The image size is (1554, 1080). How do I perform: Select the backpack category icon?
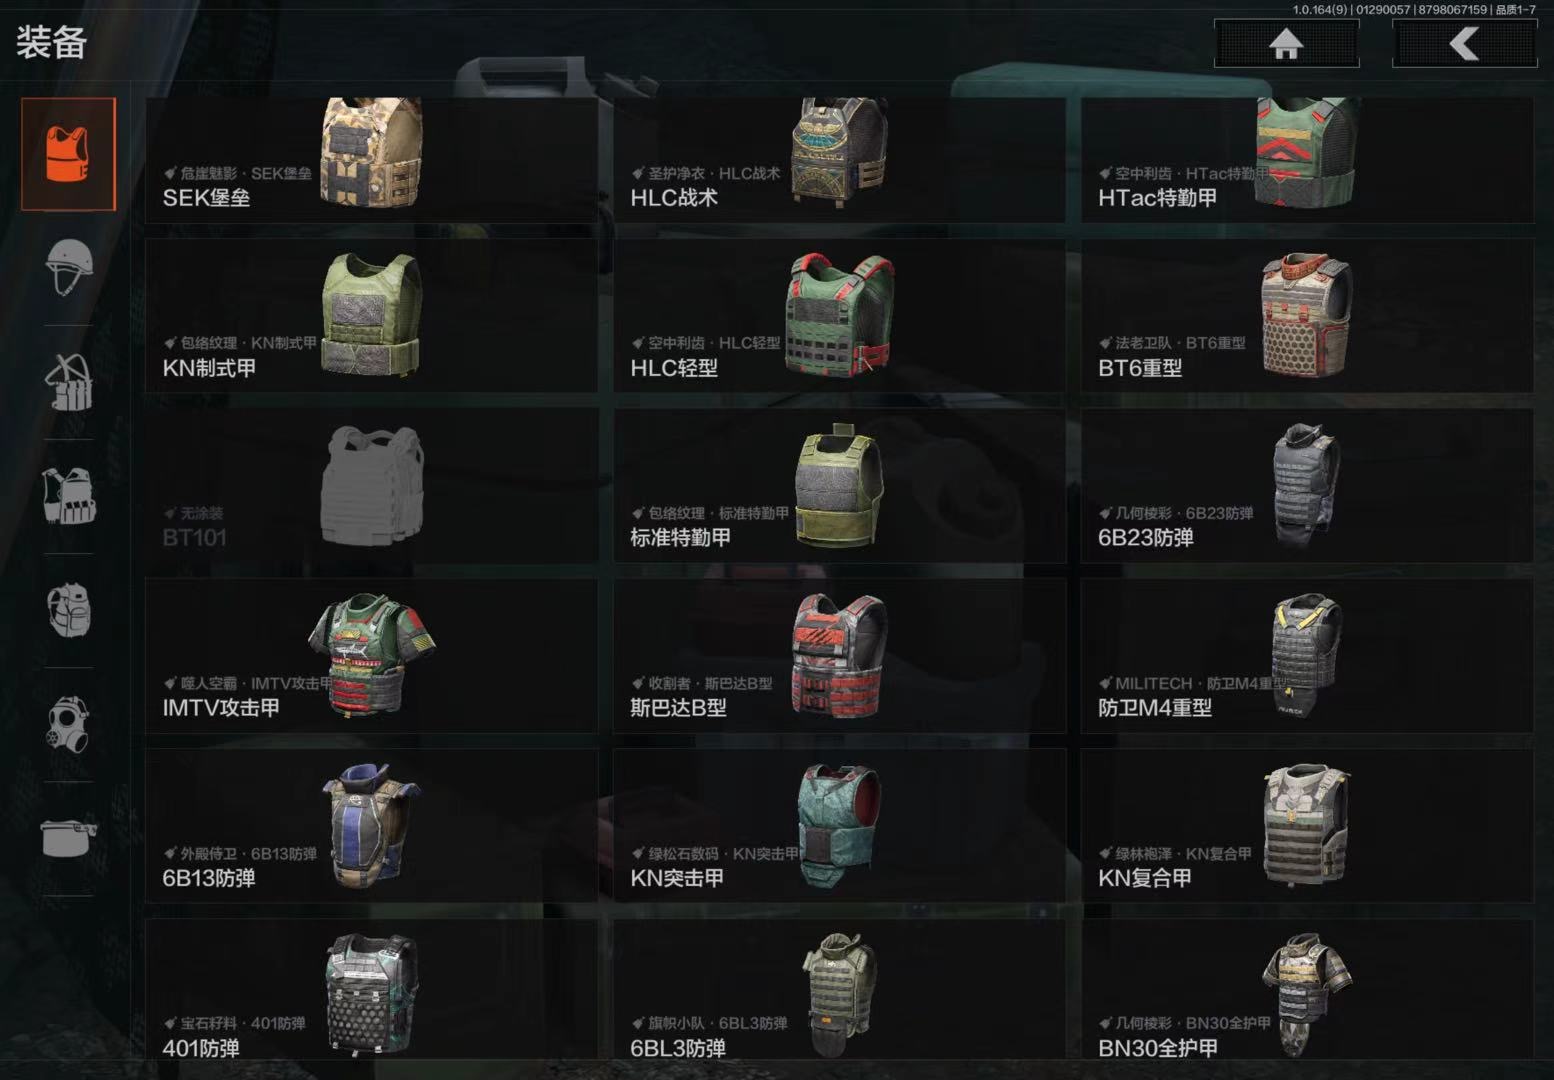[69, 610]
